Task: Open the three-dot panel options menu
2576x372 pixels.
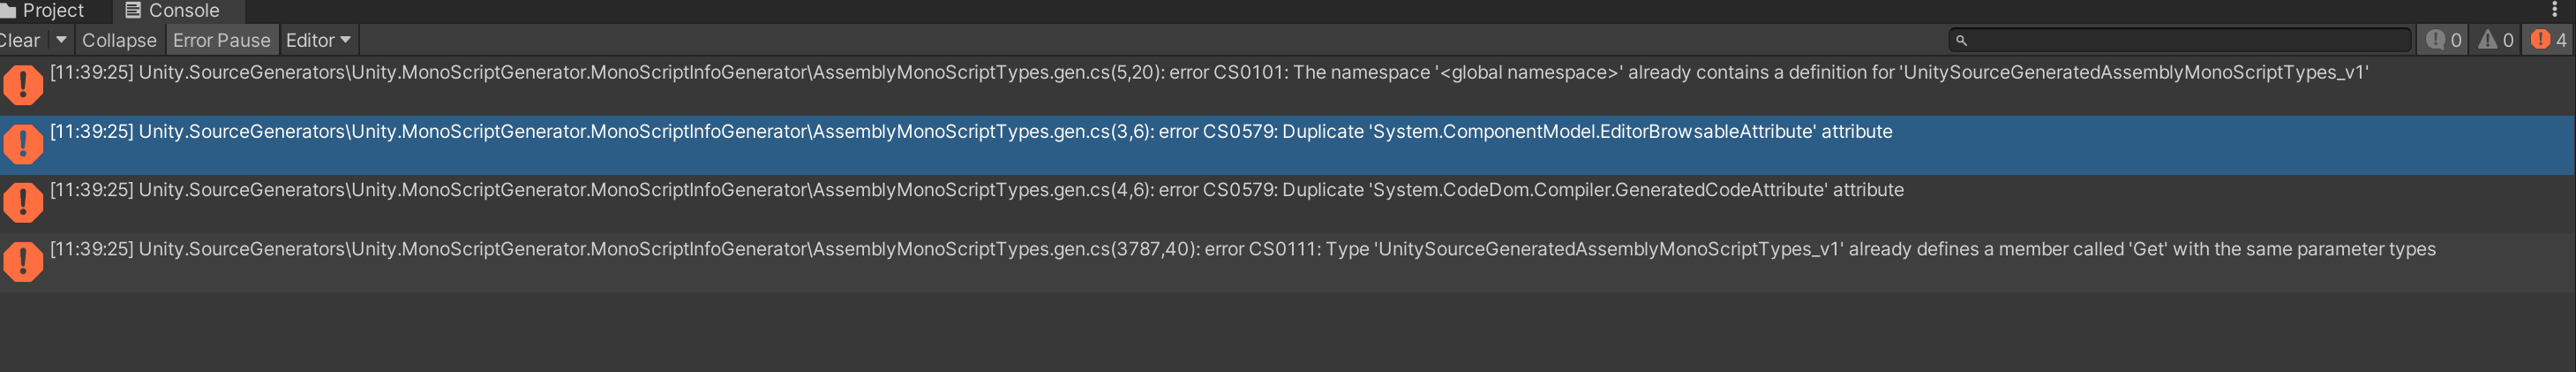Action: pos(2553,10)
